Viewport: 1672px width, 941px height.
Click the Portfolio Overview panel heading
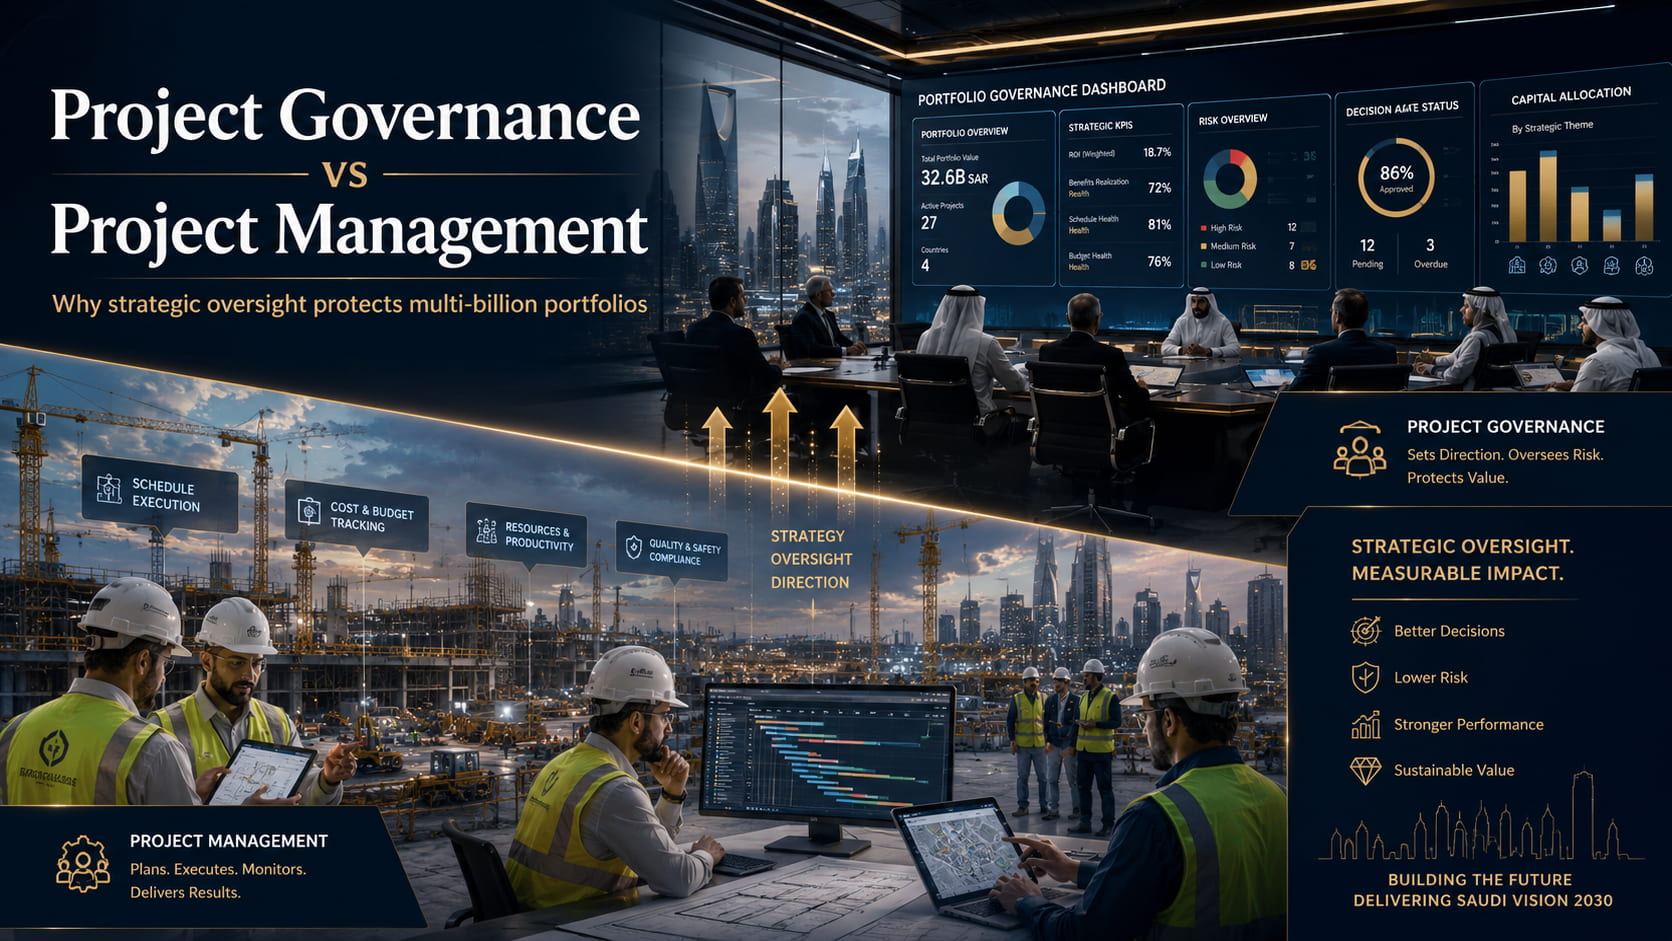point(964,132)
